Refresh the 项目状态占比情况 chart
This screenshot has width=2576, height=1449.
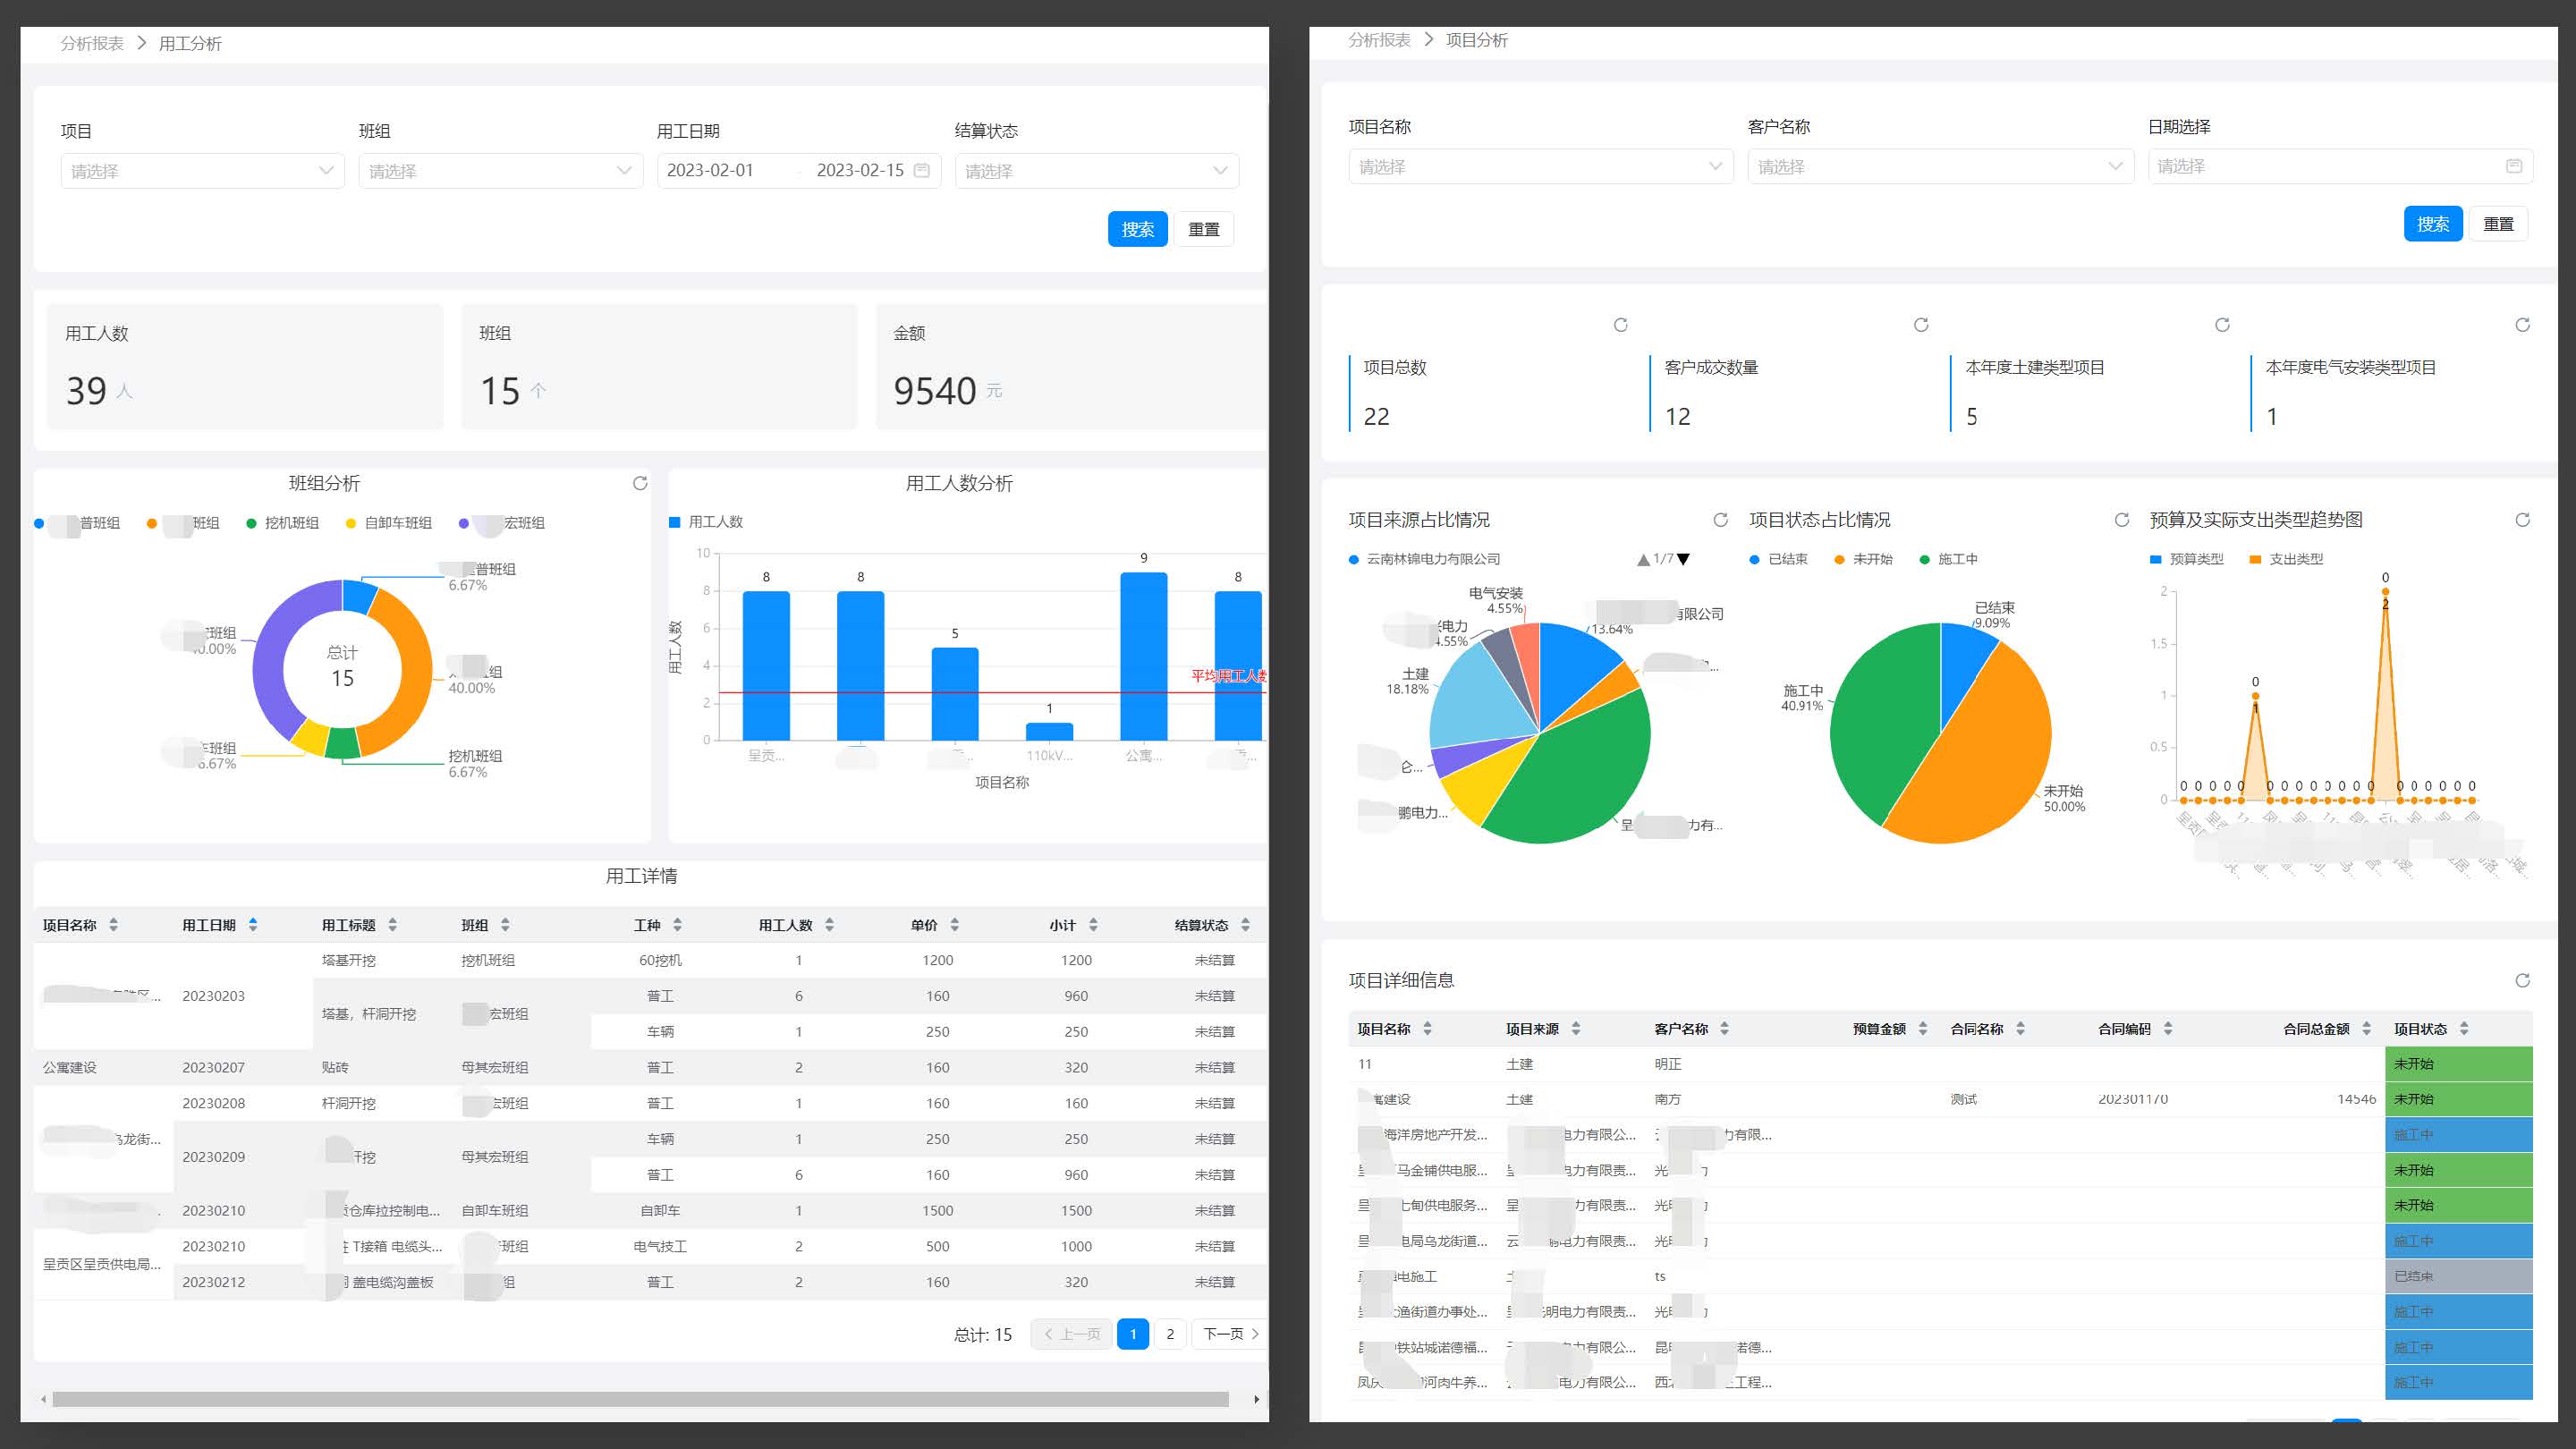[x=2121, y=520]
